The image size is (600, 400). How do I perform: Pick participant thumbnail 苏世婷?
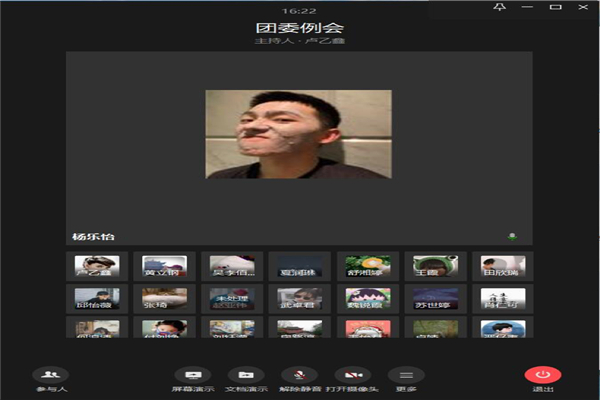coord(435,298)
